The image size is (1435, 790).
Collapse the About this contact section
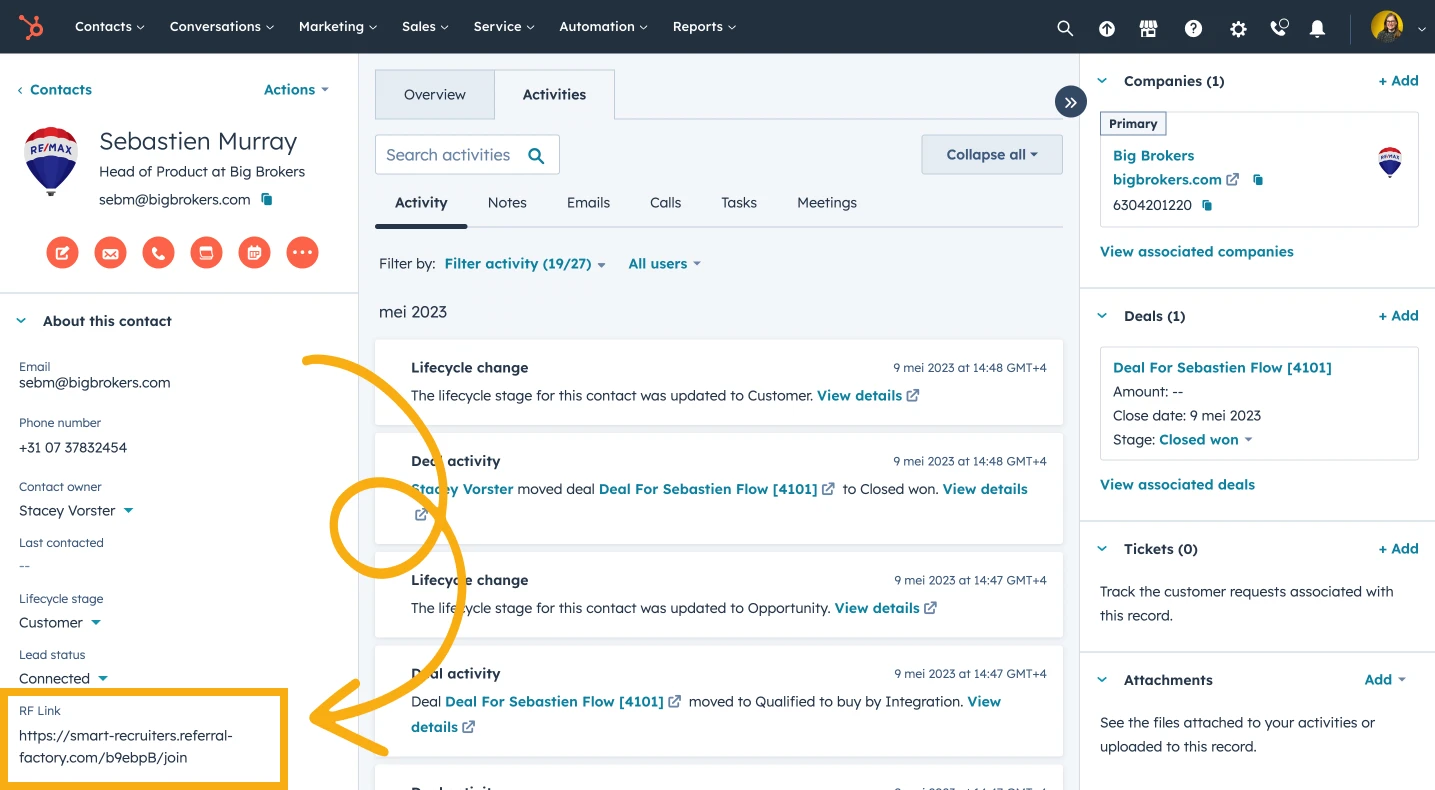click(x=21, y=321)
